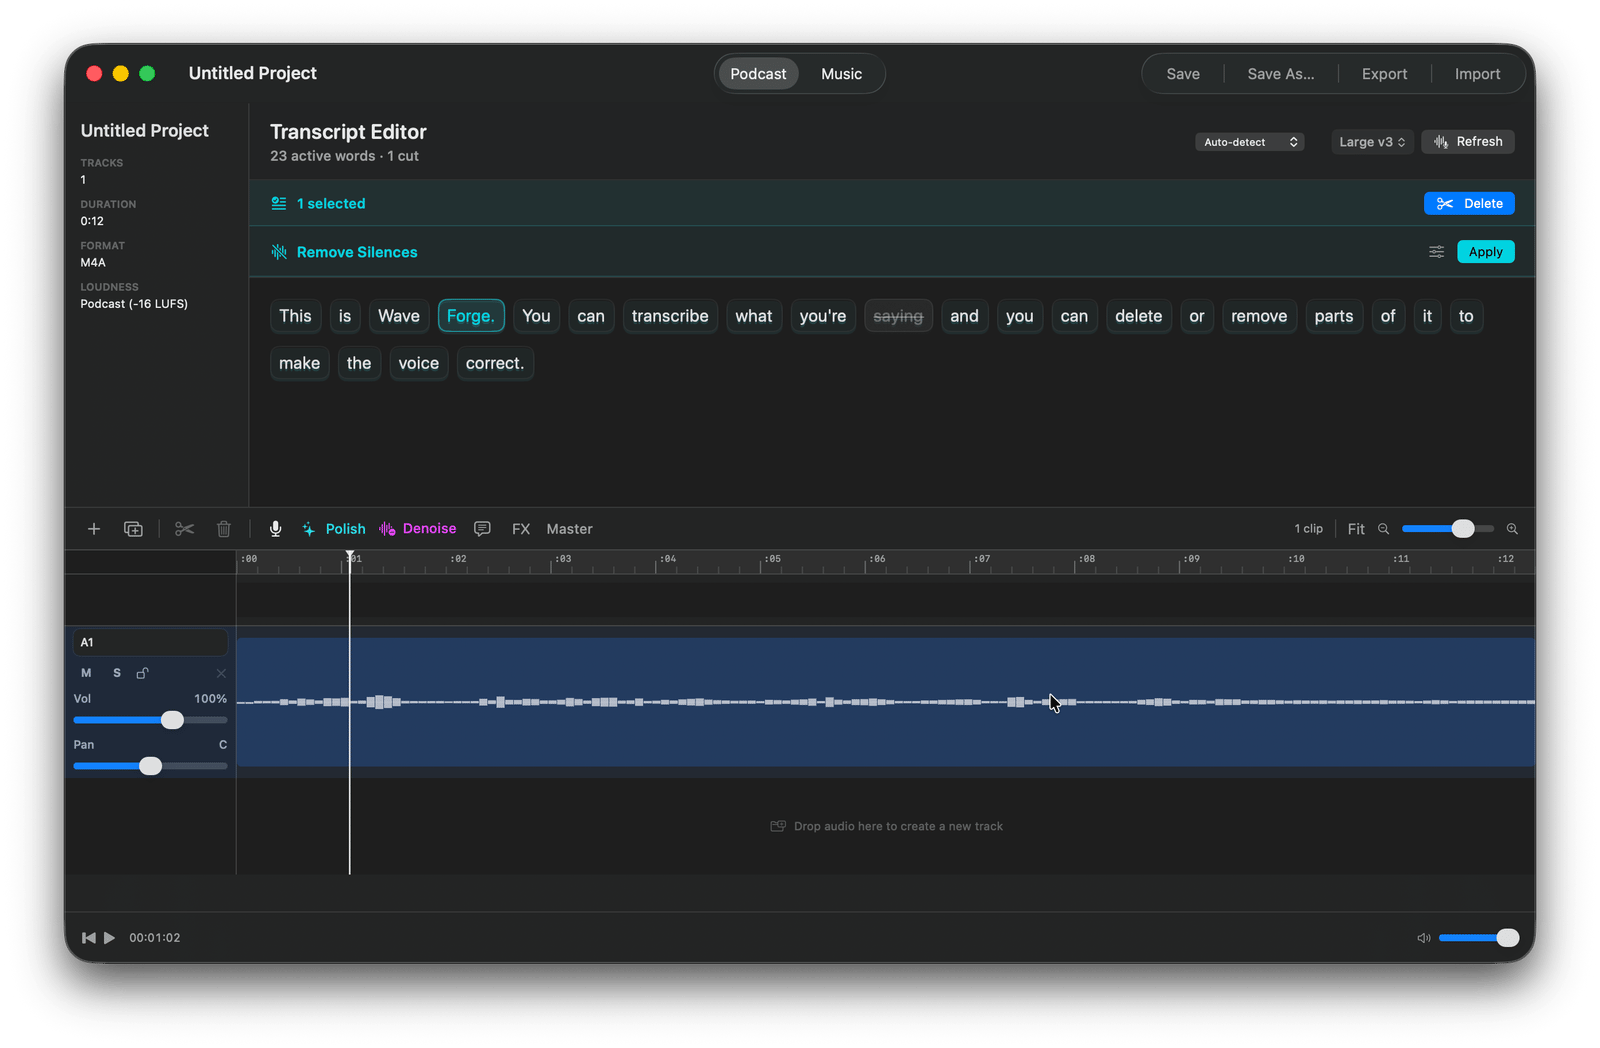Switch to Podcast mode

pos(758,74)
